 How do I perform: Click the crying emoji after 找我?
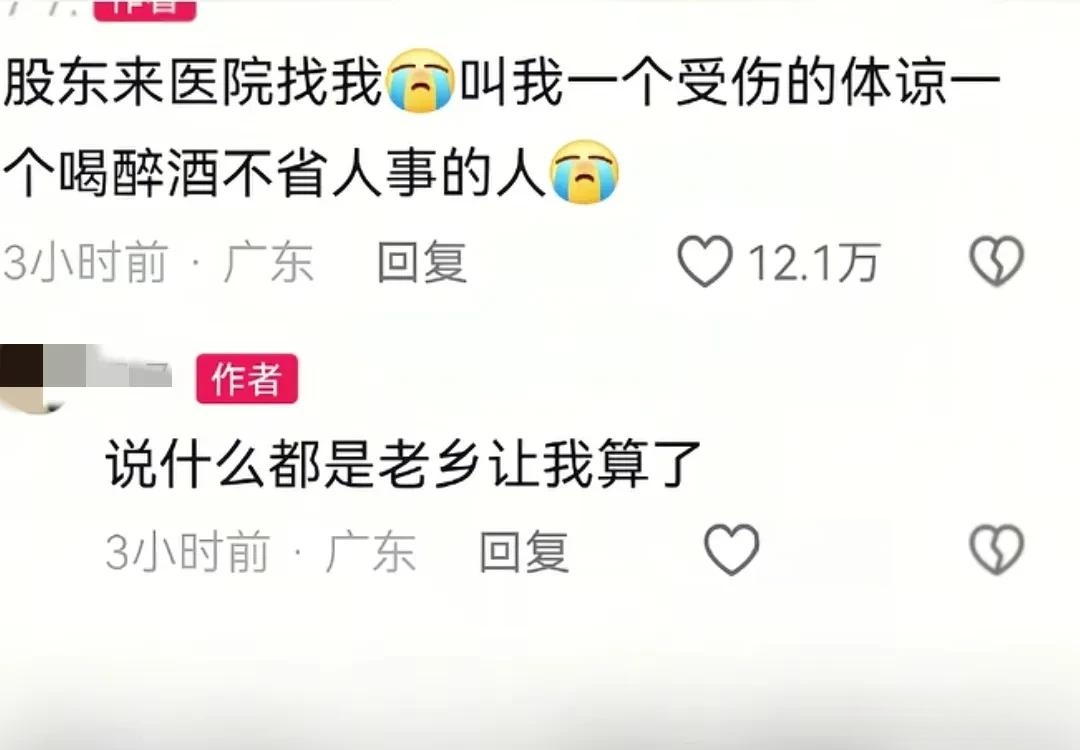pyautogui.click(x=420, y=81)
